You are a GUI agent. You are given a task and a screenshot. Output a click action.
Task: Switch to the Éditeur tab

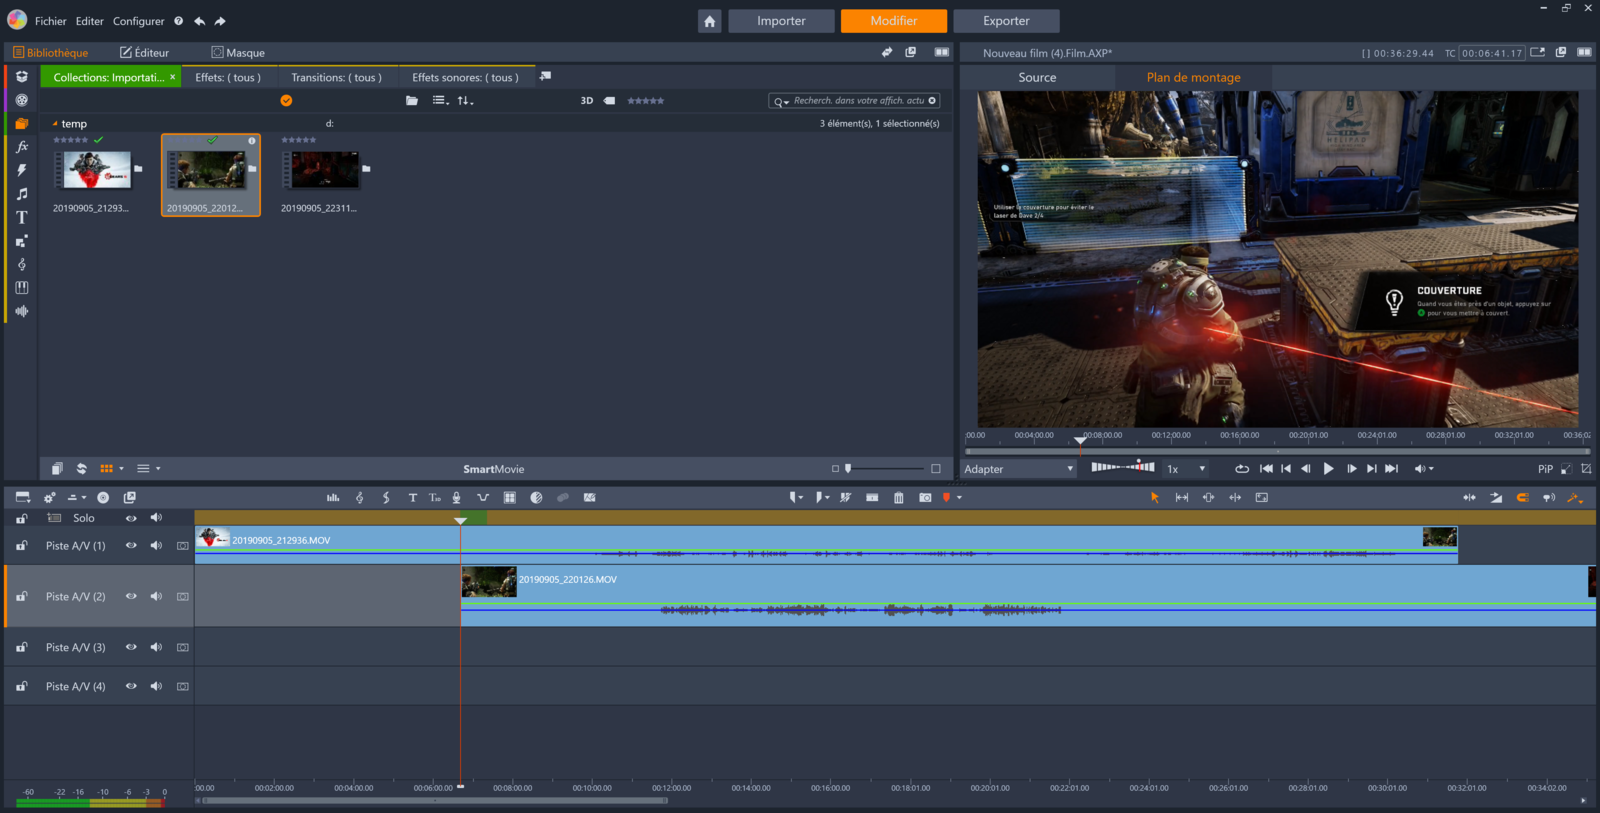(x=144, y=53)
